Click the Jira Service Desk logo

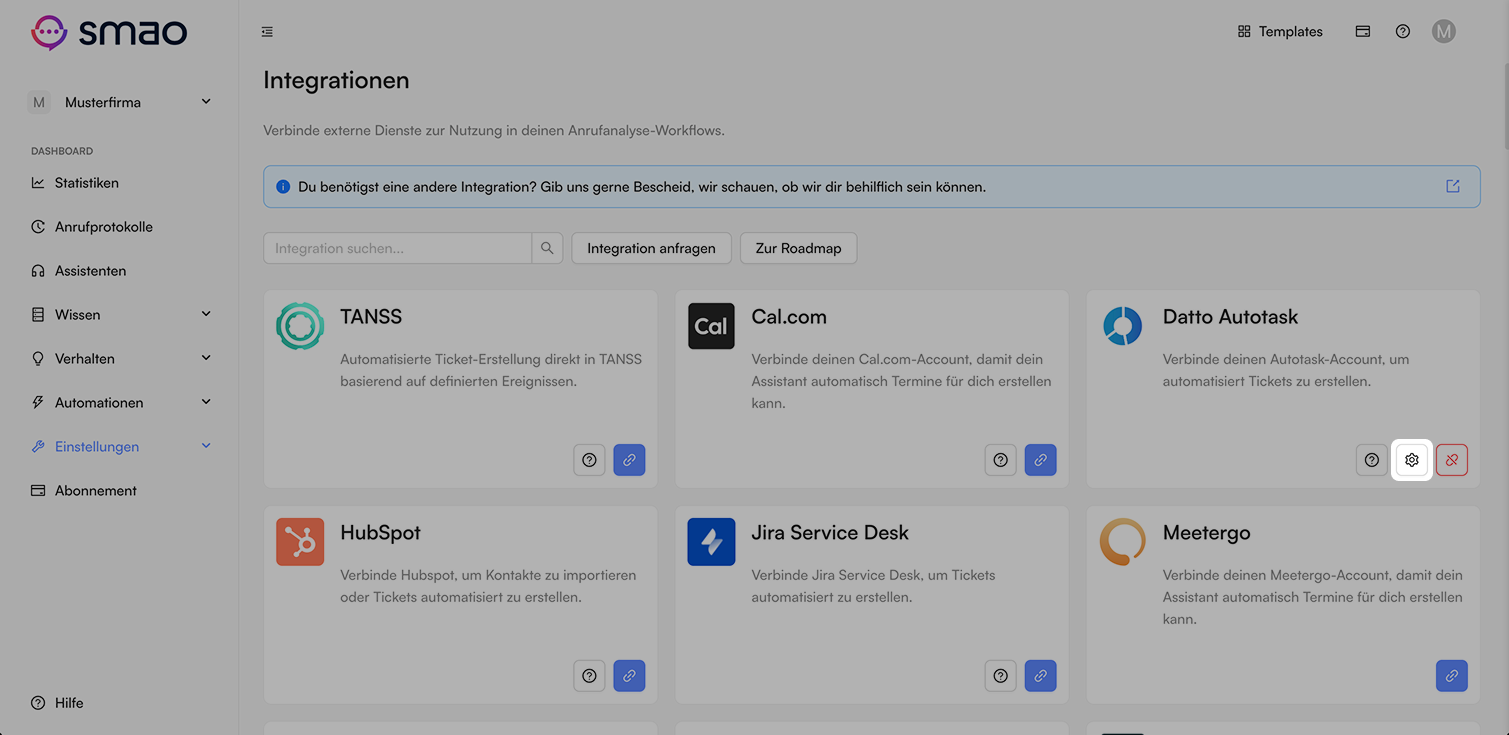point(711,542)
